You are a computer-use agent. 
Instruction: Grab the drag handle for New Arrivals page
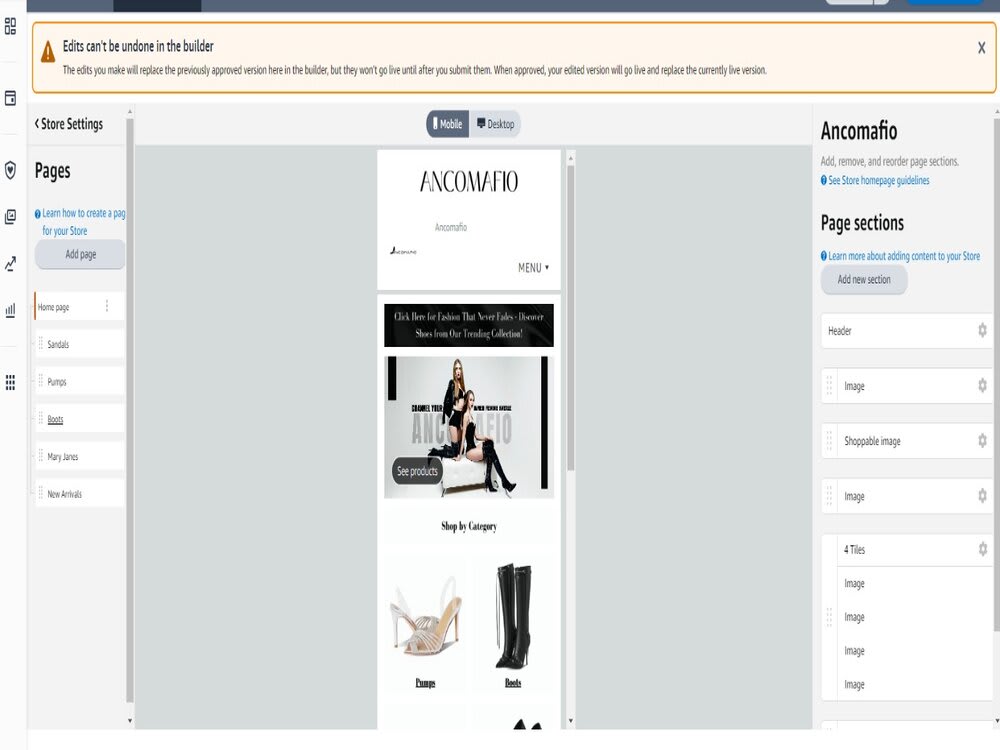41,494
